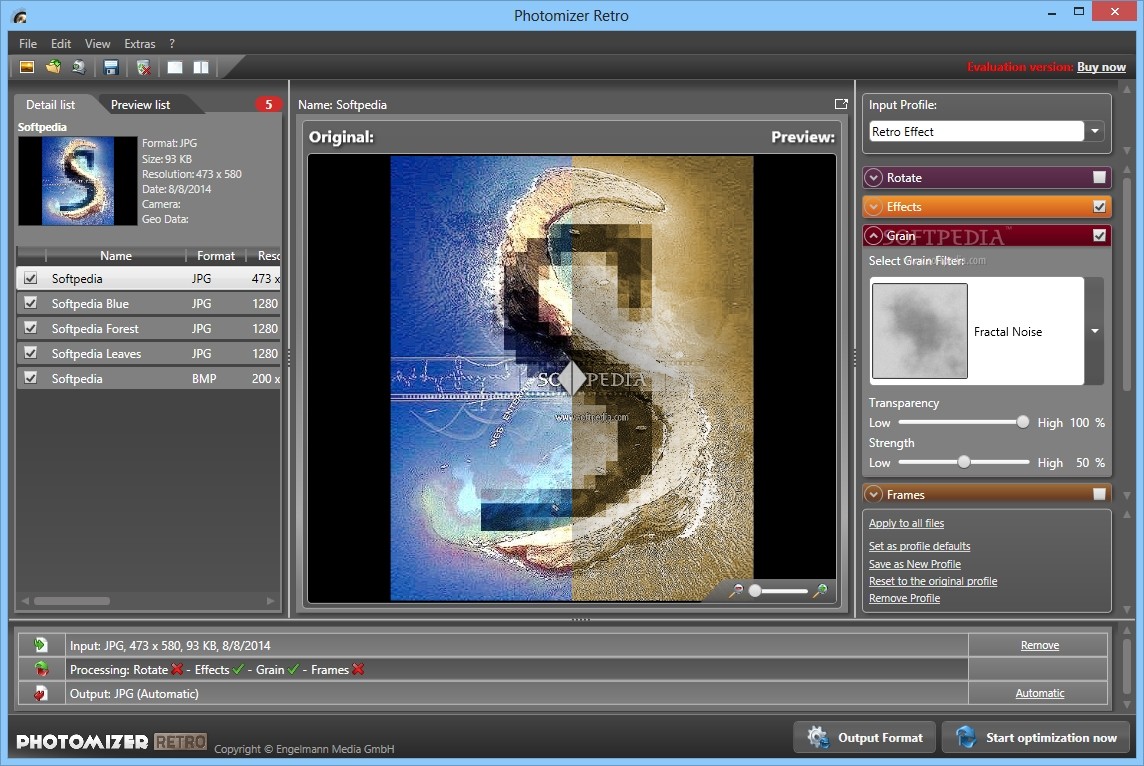Viewport: 1144px width, 766px height.
Task: Click Start optimization now button
Action: coord(1036,738)
